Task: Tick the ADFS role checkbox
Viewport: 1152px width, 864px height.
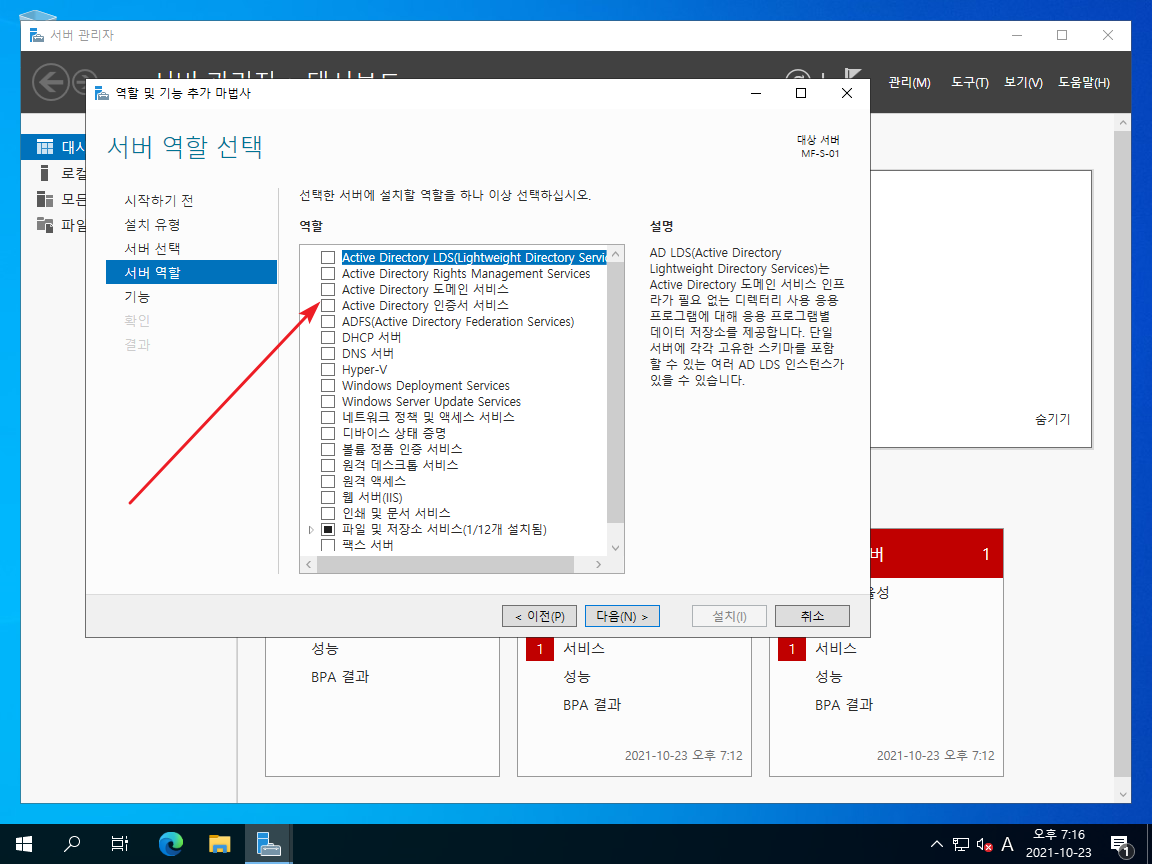Action: click(x=328, y=322)
